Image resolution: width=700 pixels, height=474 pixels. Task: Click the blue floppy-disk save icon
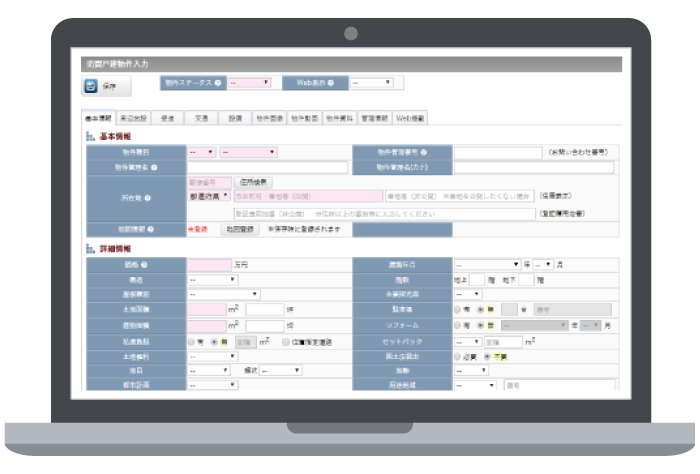tap(91, 86)
